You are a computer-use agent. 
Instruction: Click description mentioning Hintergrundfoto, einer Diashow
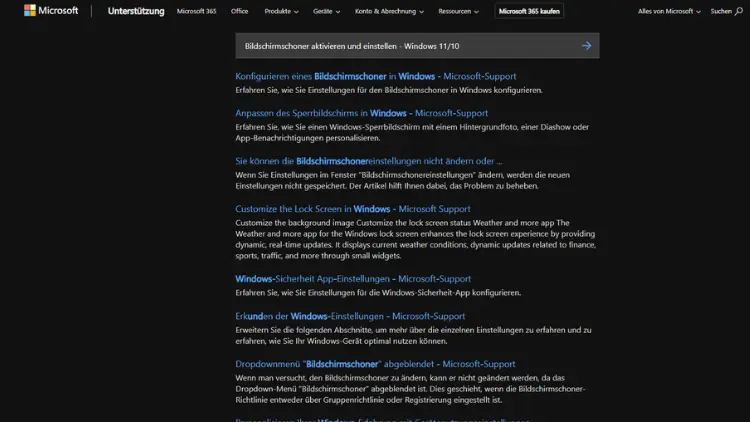(412, 133)
